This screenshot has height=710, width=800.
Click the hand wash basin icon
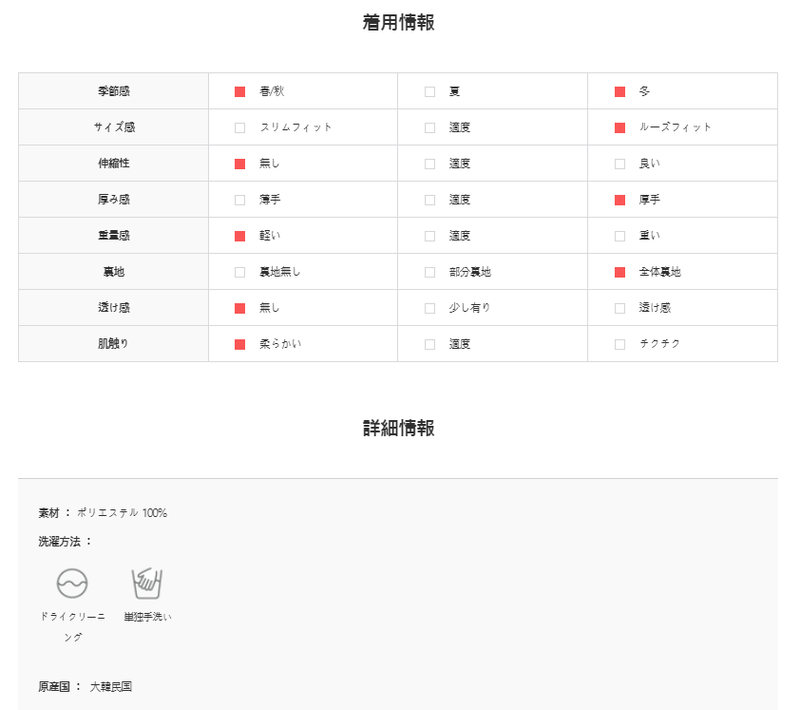[147, 583]
